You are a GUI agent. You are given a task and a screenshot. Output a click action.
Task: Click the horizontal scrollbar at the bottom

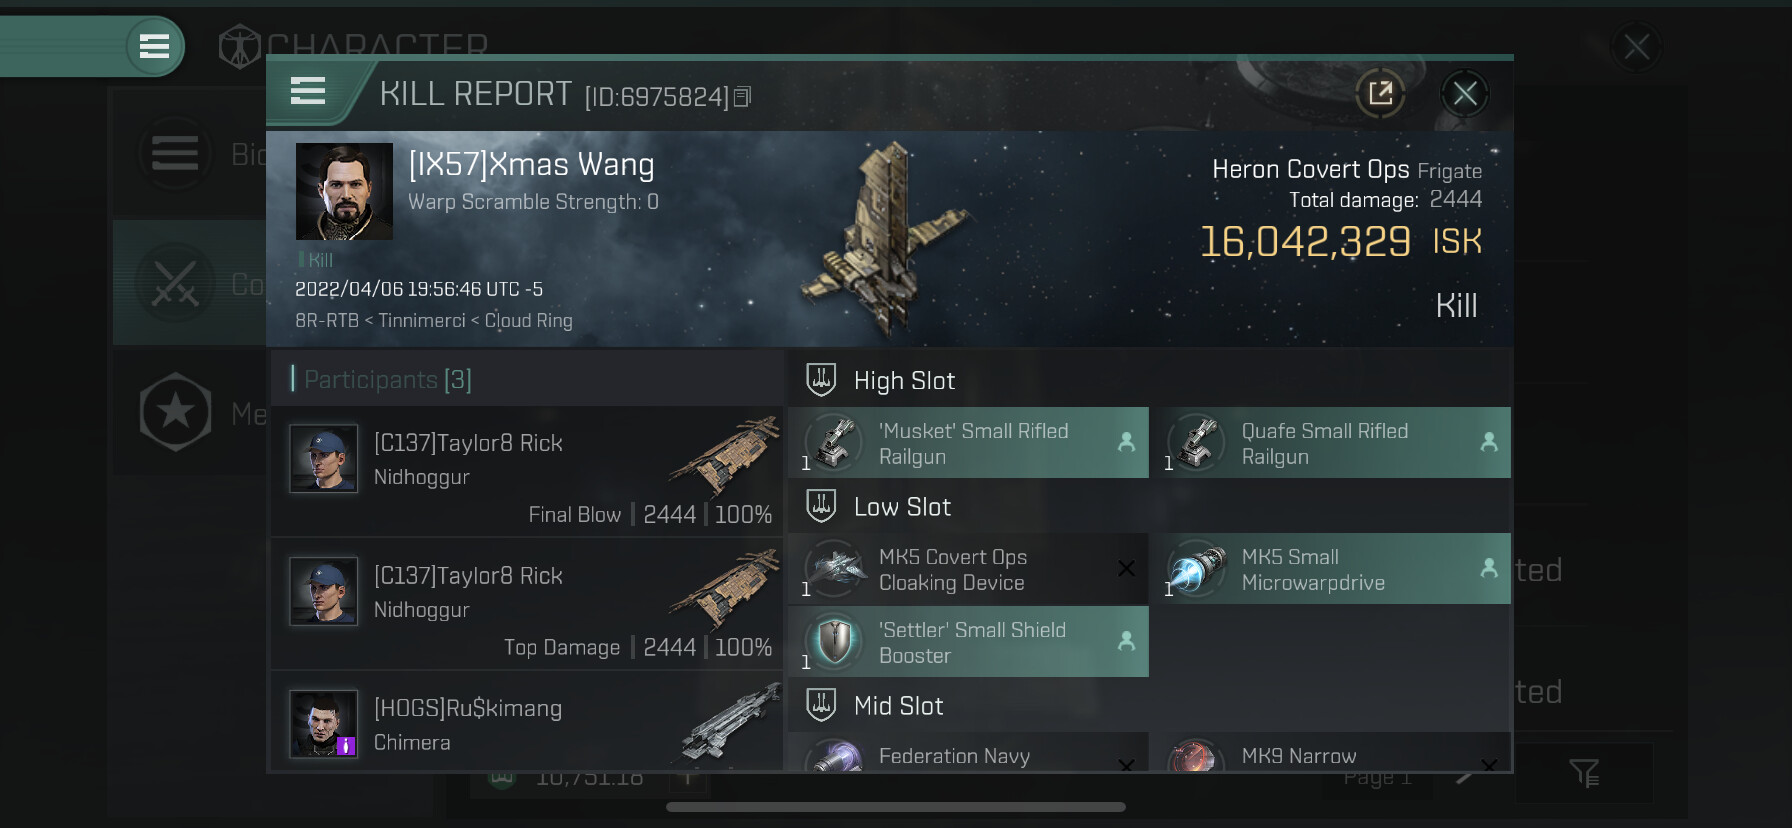pos(896,807)
